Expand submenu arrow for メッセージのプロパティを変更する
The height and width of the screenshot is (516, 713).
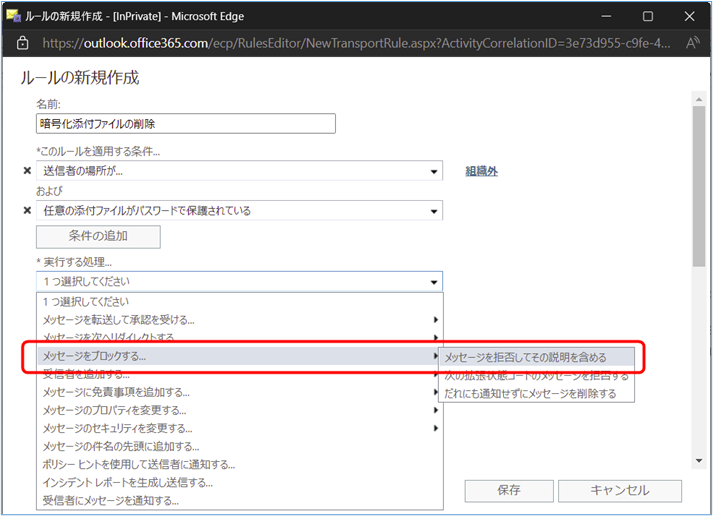tap(436, 410)
